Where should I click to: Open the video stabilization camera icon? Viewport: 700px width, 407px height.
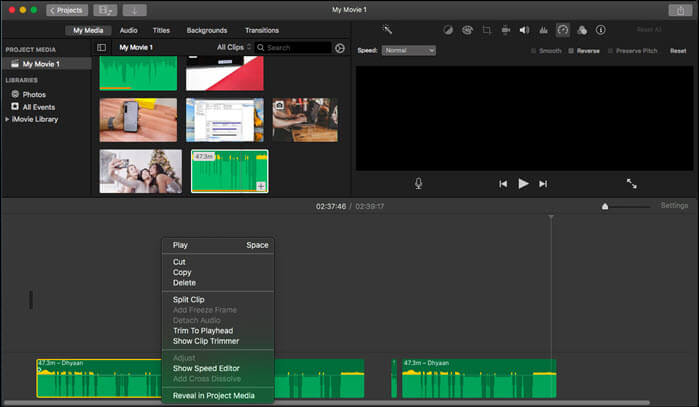506,30
